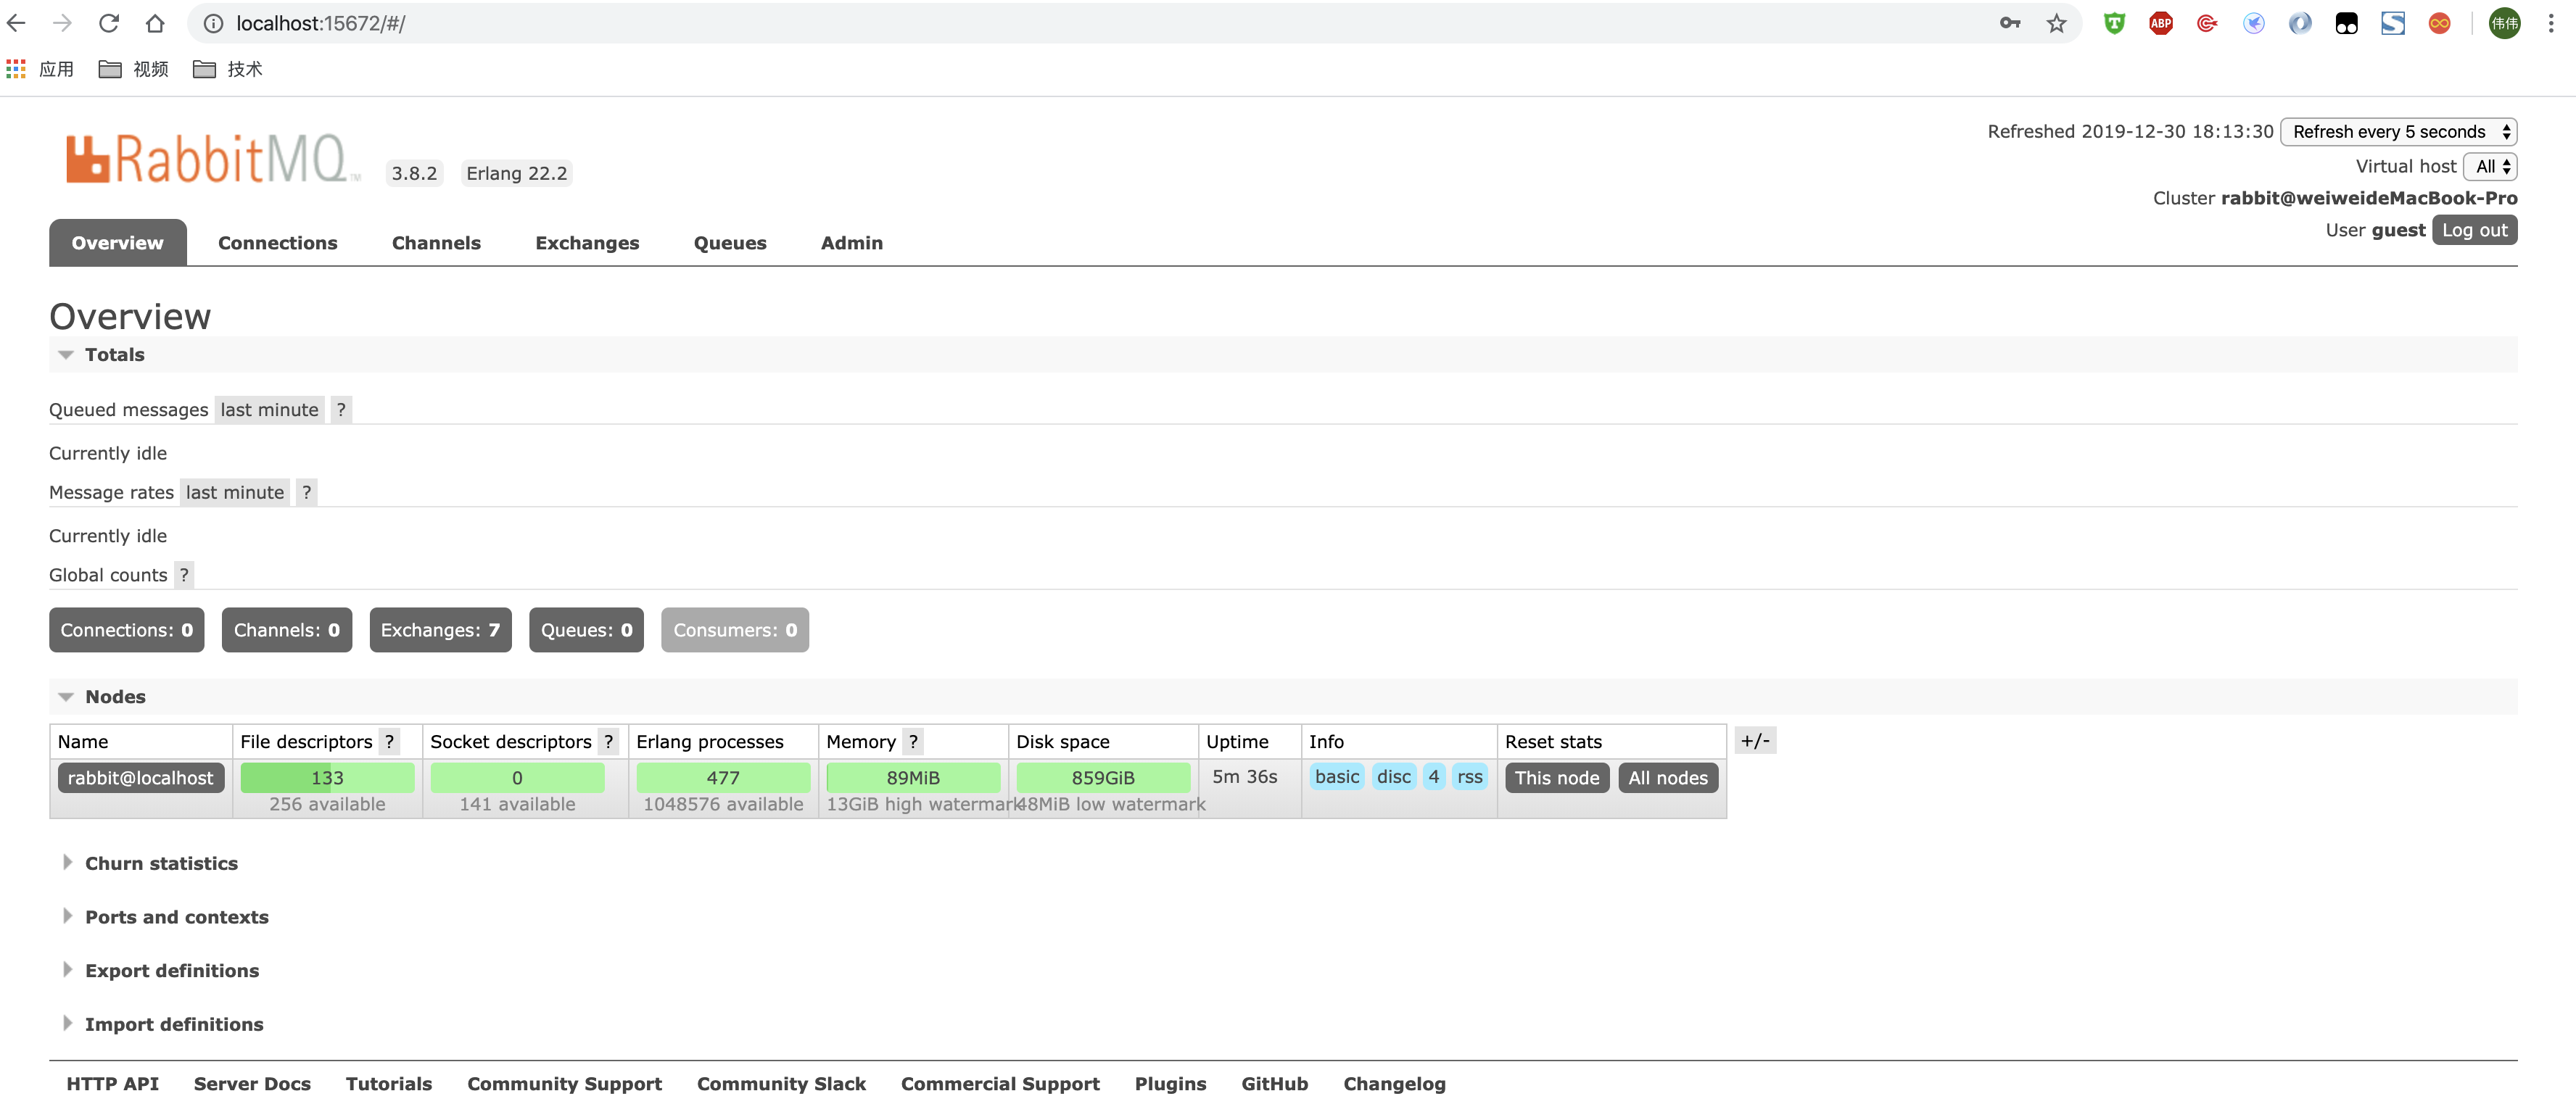Open rabbit@localhost node link

(140, 777)
